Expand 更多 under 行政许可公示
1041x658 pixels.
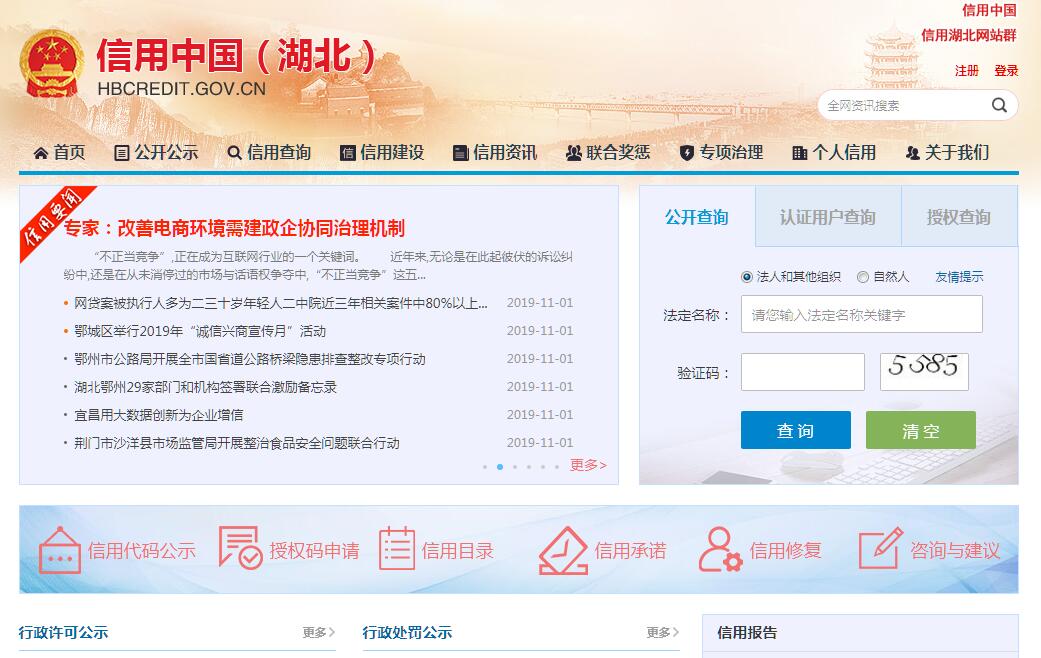(x=319, y=632)
